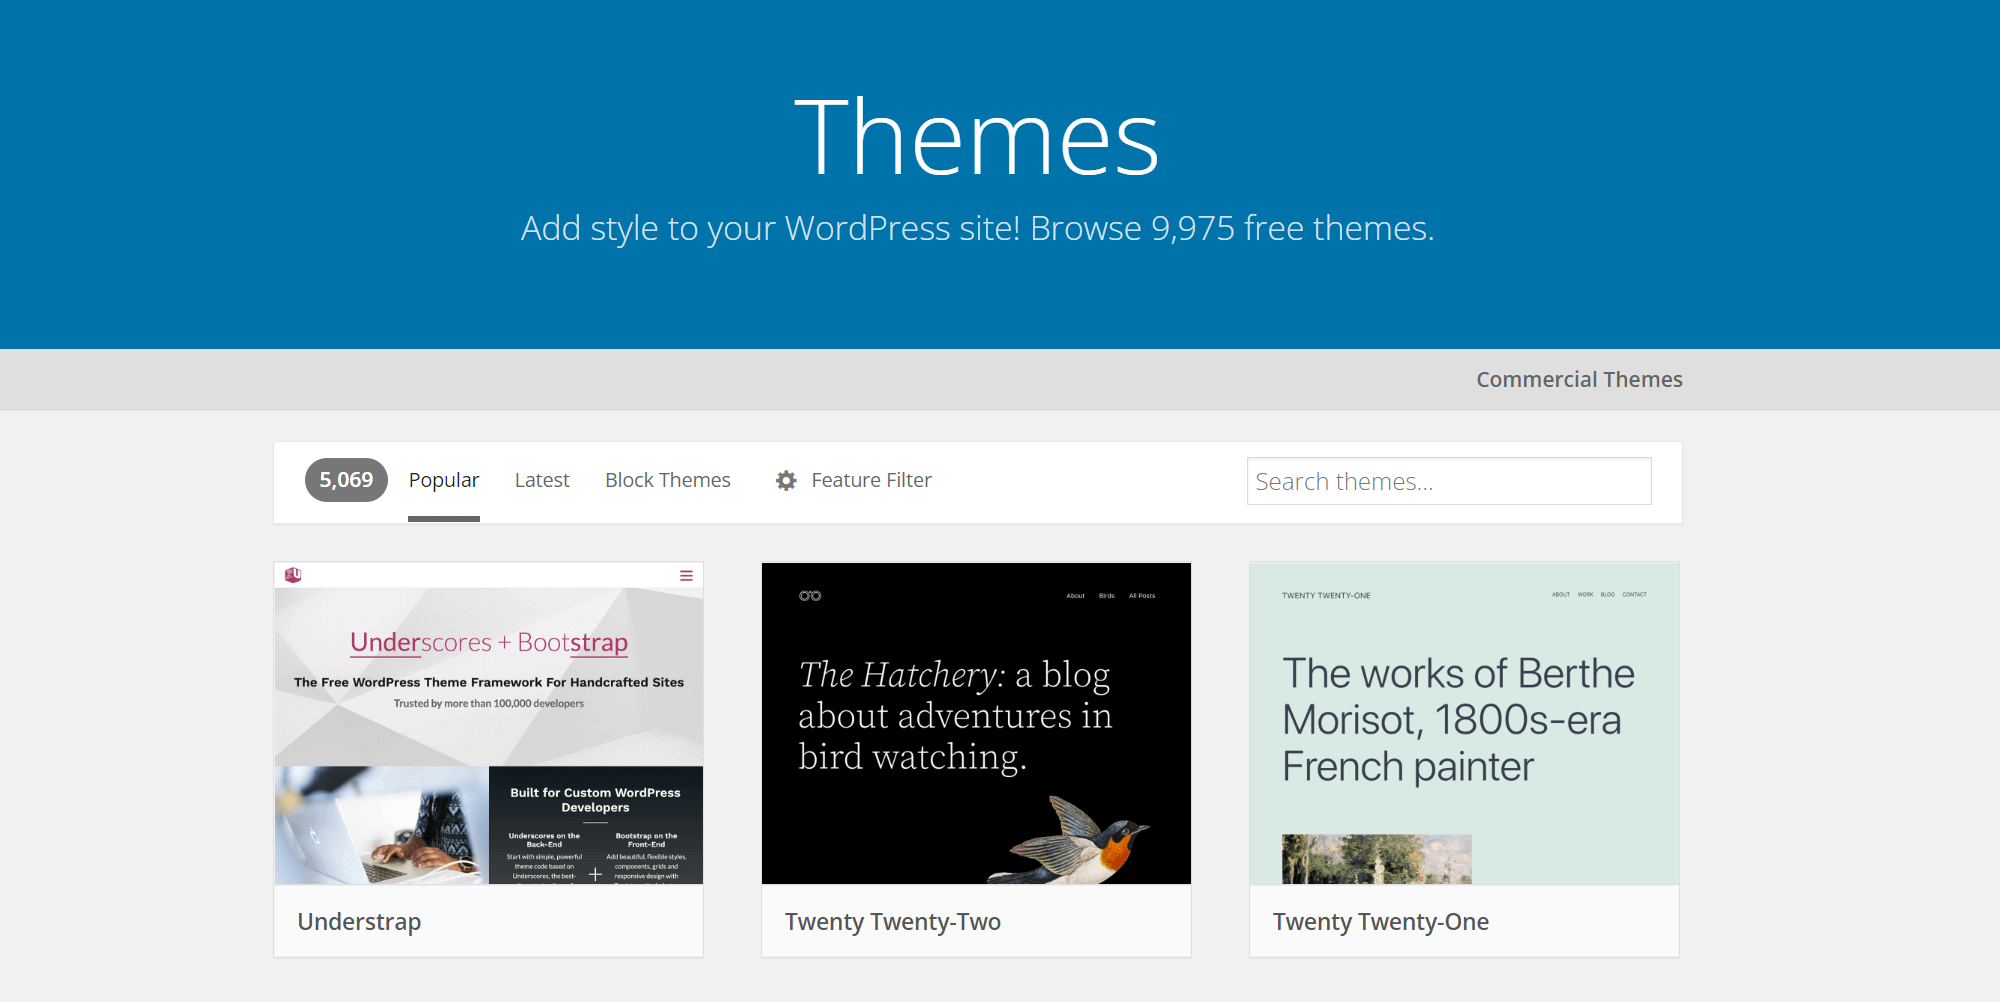
Task: Switch to the Latest tab
Action: coord(542,480)
